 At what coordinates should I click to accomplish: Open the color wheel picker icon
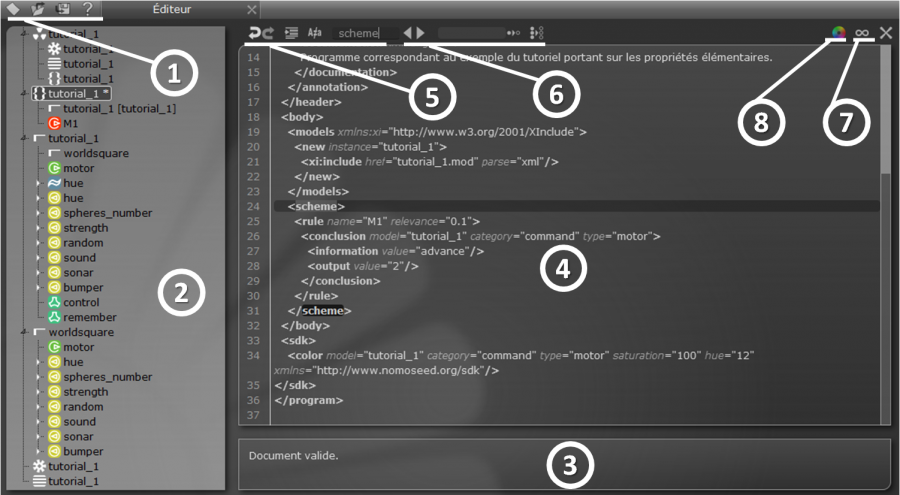click(836, 33)
